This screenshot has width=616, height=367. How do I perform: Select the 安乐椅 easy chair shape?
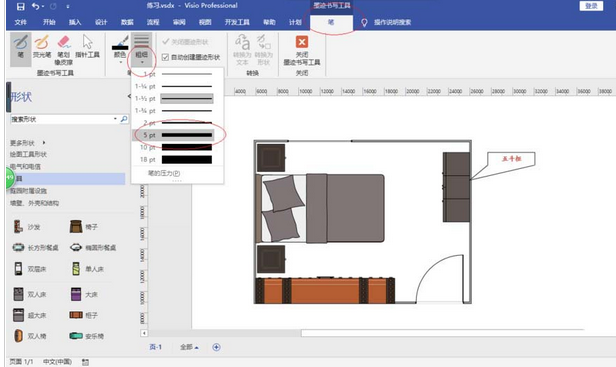86,336
